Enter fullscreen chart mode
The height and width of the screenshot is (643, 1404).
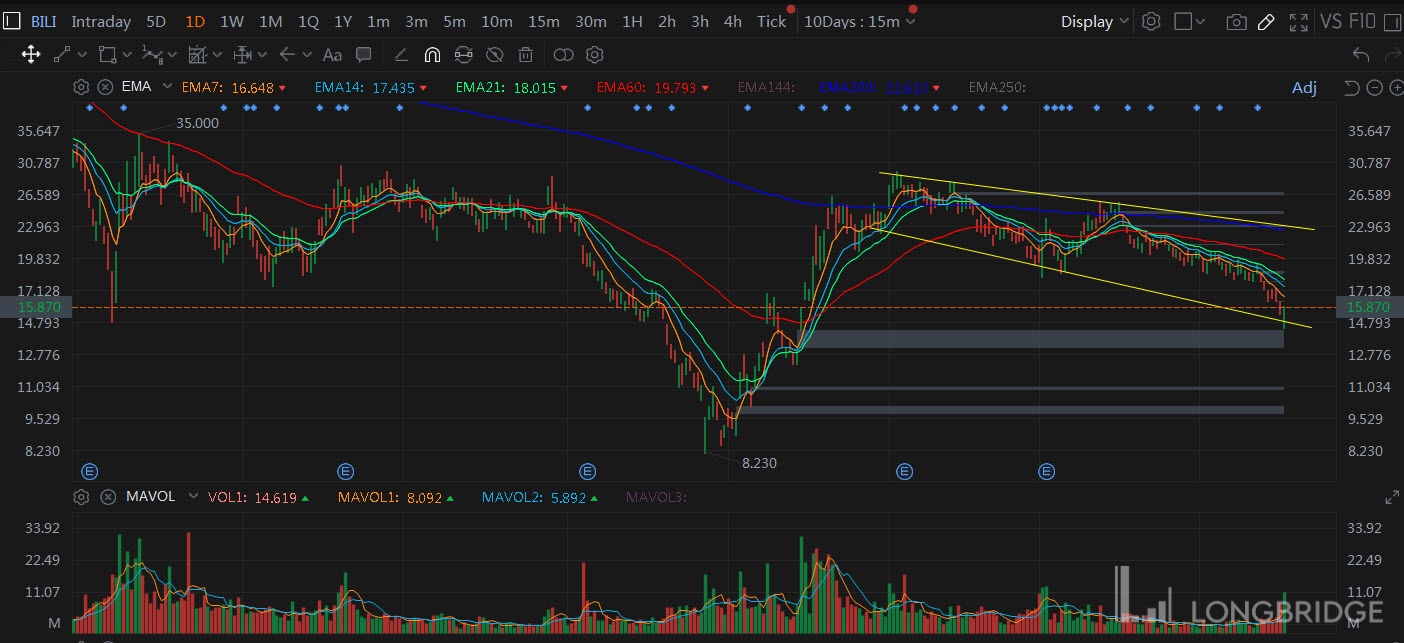(x=1298, y=21)
